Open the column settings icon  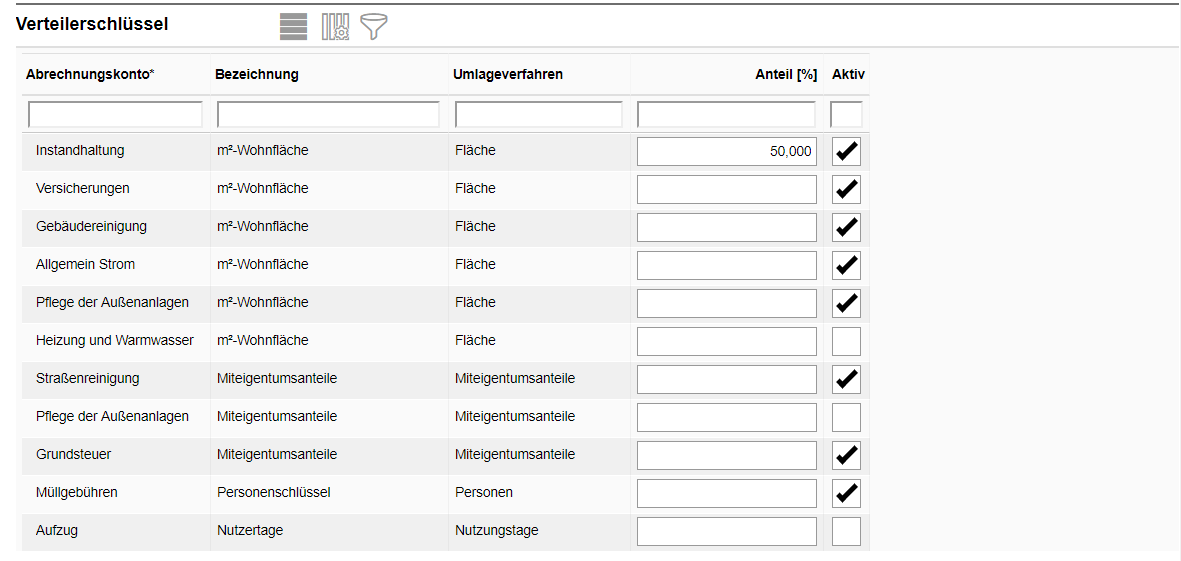(x=335, y=27)
